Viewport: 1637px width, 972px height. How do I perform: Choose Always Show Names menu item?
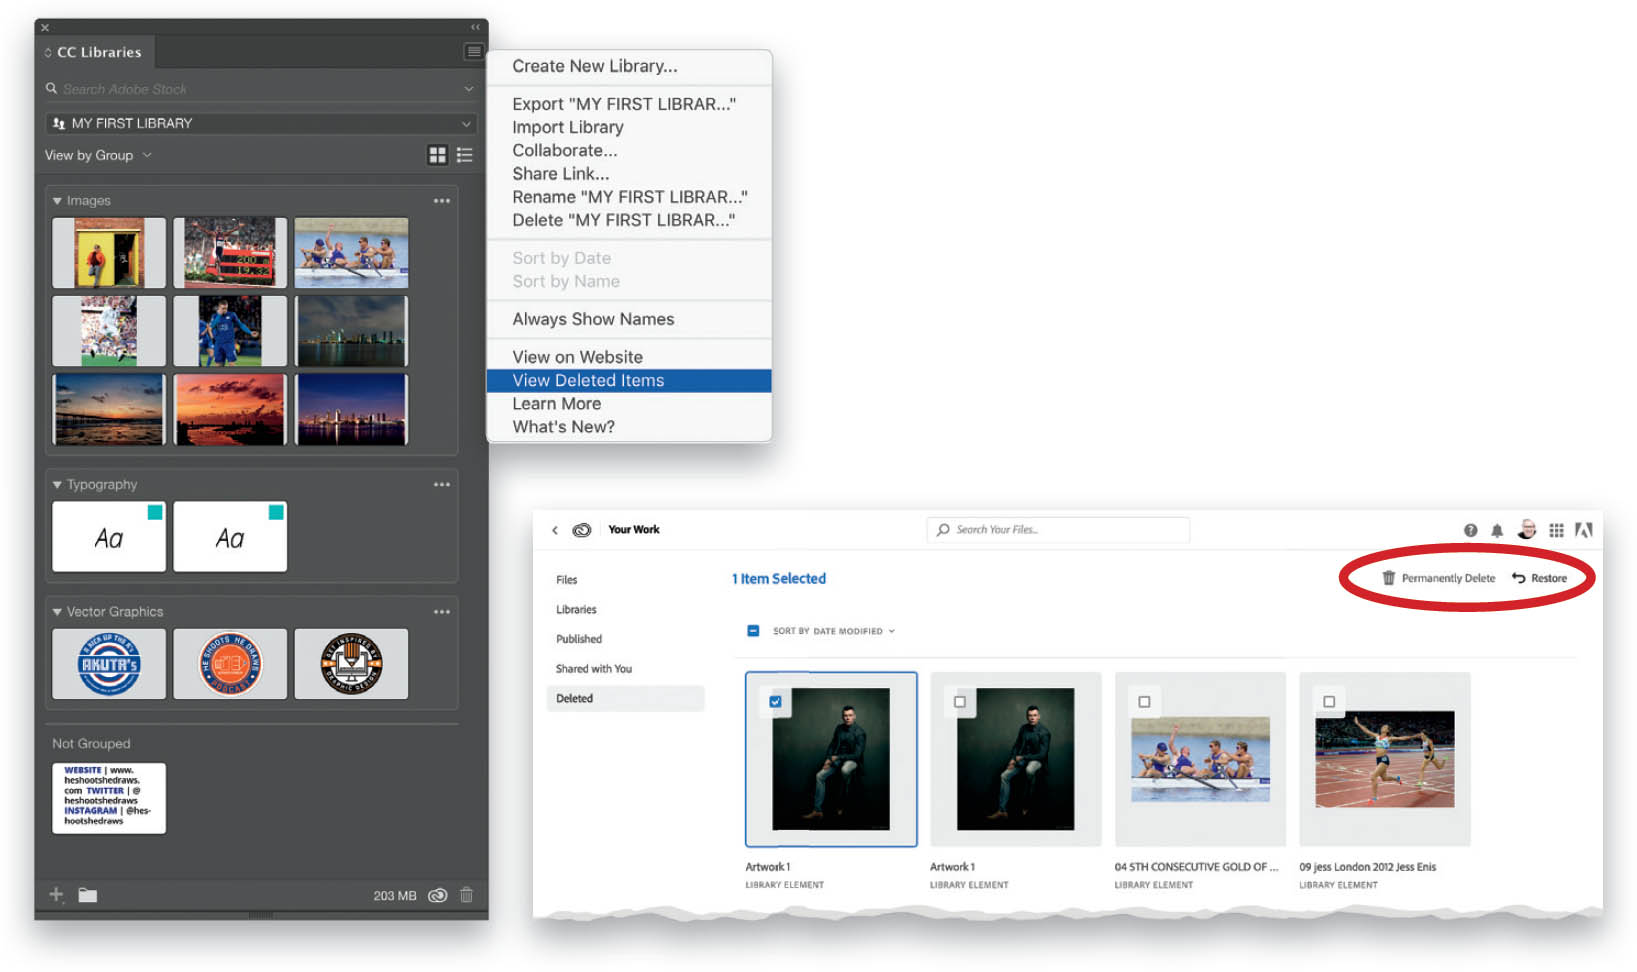coord(629,319)
